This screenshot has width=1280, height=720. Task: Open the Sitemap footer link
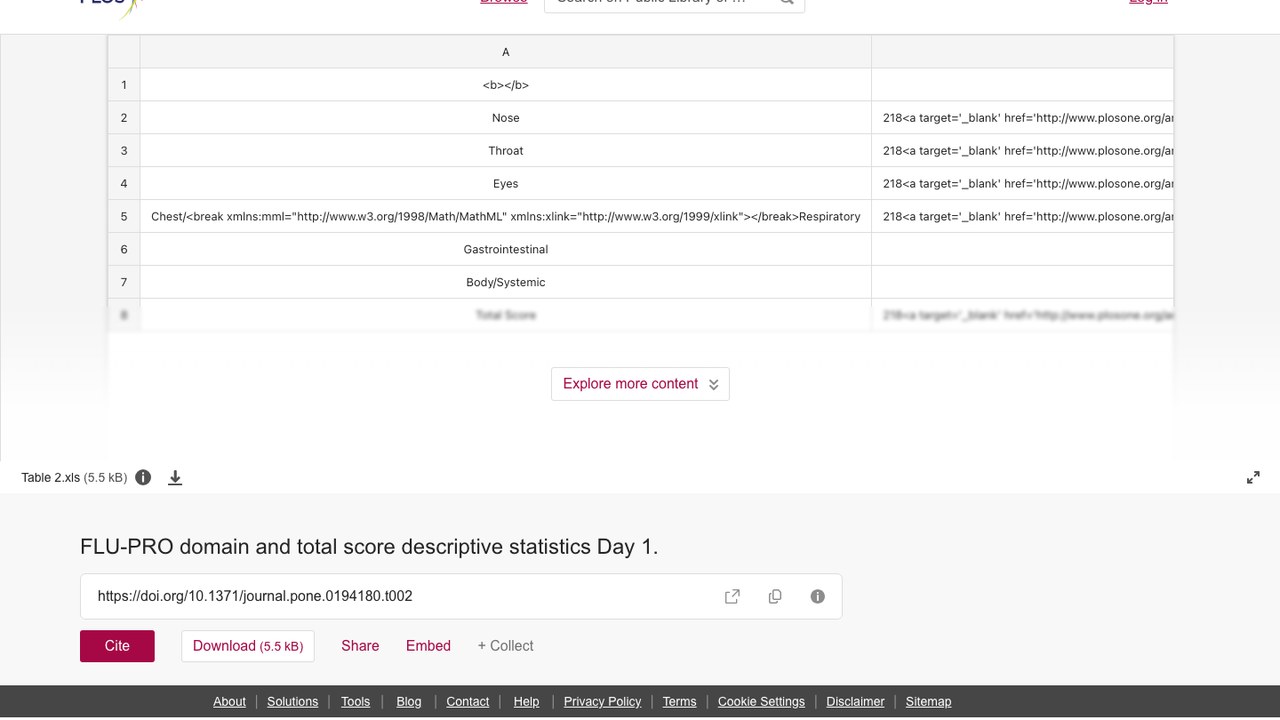(928, 702)
